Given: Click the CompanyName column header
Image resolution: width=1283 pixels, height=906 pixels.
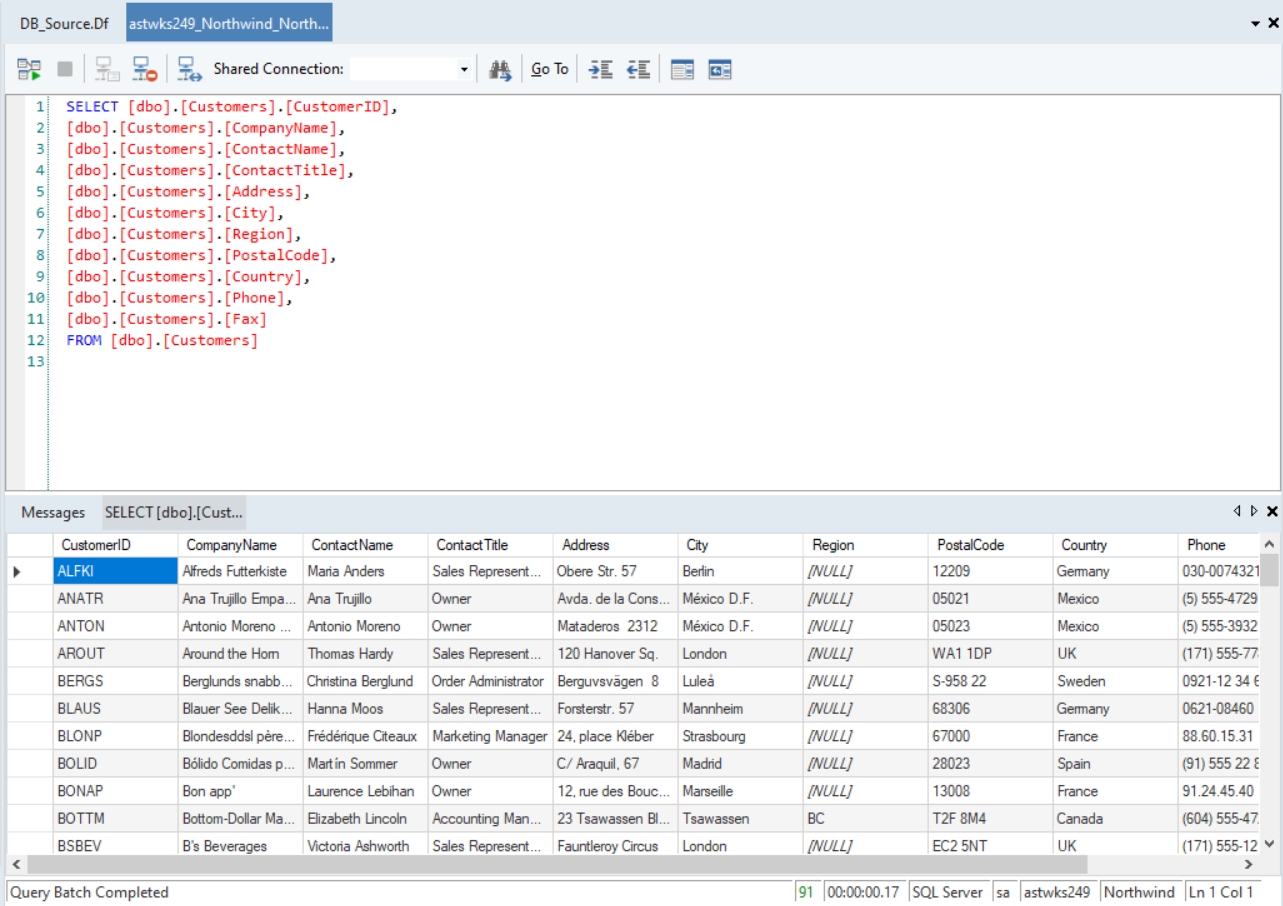Looking at the screenshot, I should click(x=231, y=545).
